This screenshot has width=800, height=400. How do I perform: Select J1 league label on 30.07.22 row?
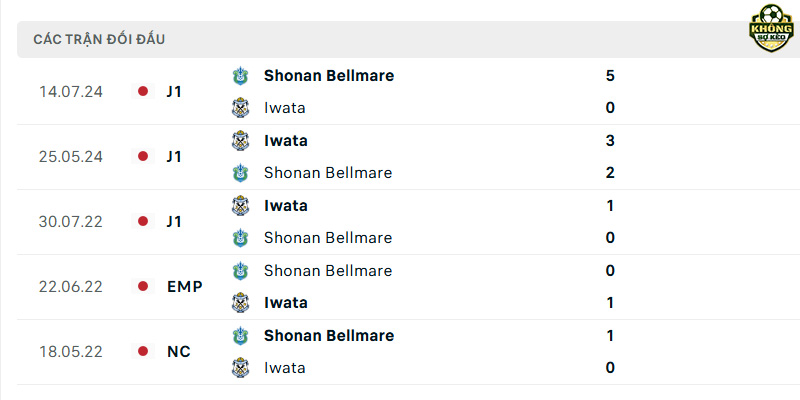point(174,221)
